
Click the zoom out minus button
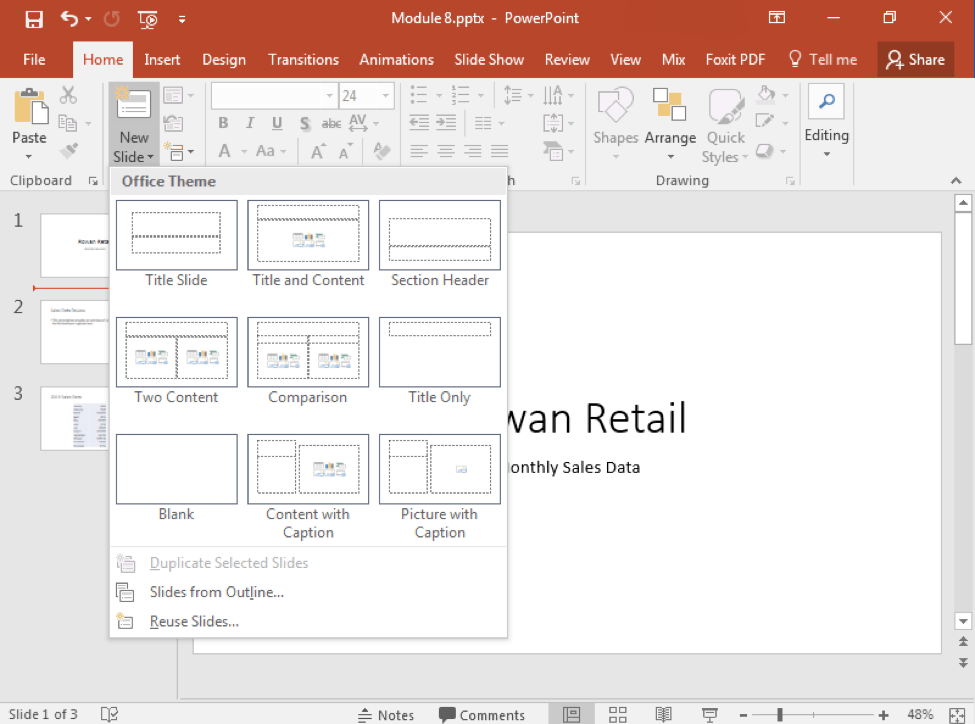click(x=743, y=715)
